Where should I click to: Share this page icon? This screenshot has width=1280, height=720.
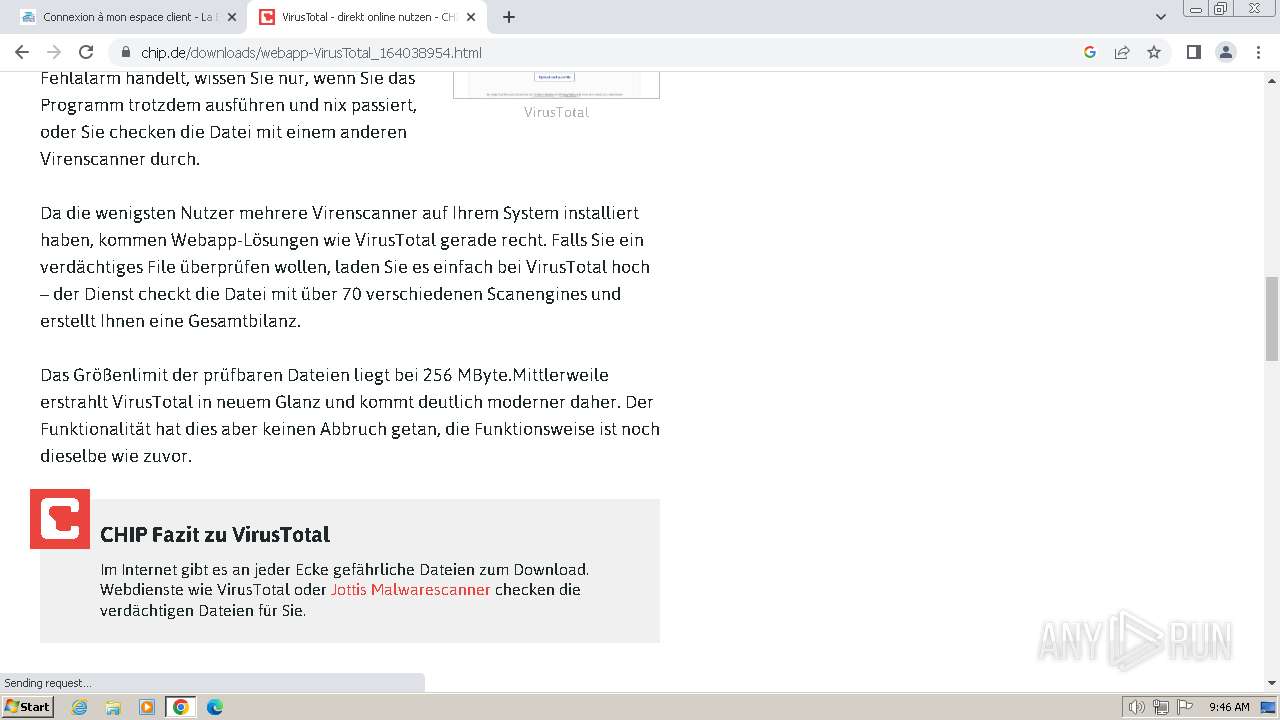[x=1122, y=52]
